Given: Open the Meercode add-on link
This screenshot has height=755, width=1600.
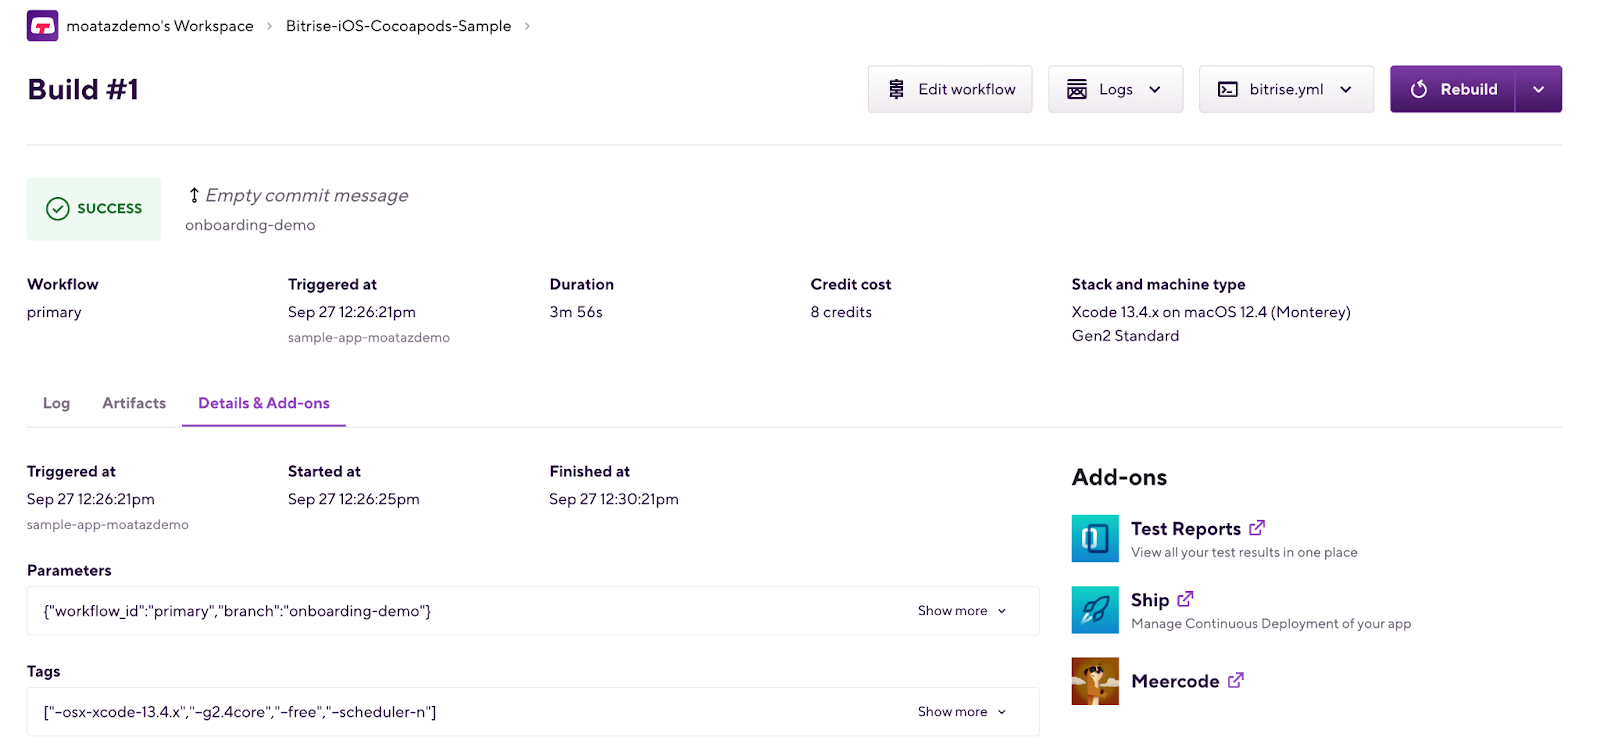Looking at the screenshot, I should (x=1175, y=681).
